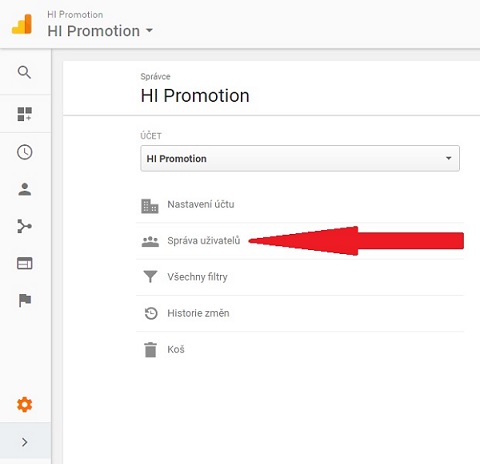Screen dimensions: 480x464
Task: Expand the sidebar with the chevron arrow
Action: tap(25, 442)
